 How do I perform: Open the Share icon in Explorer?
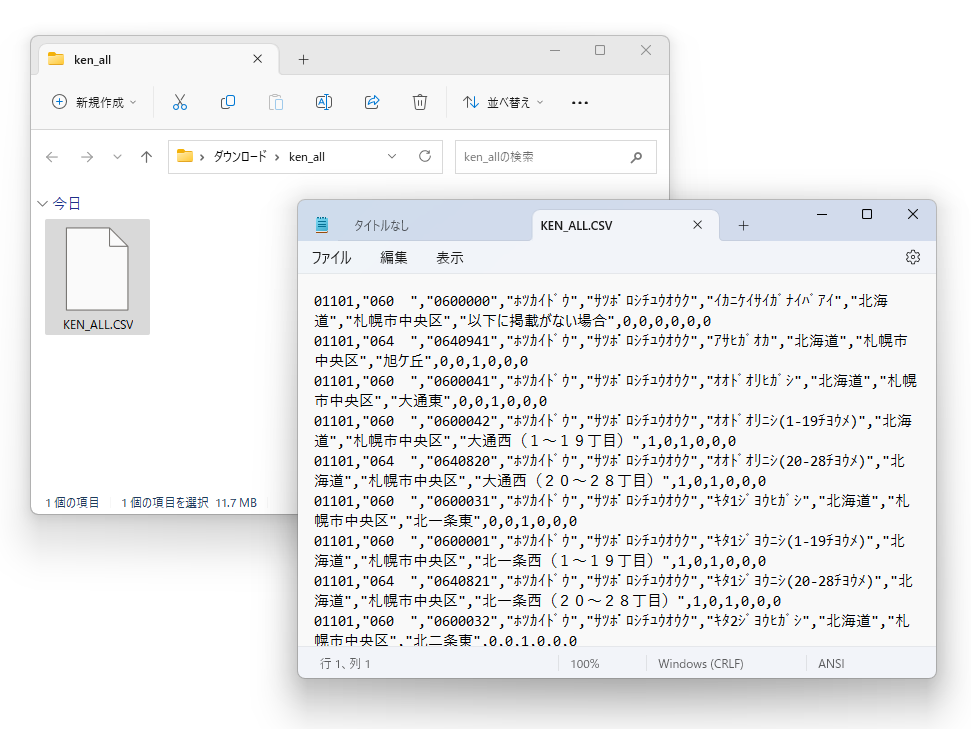(x=371, y=102)
